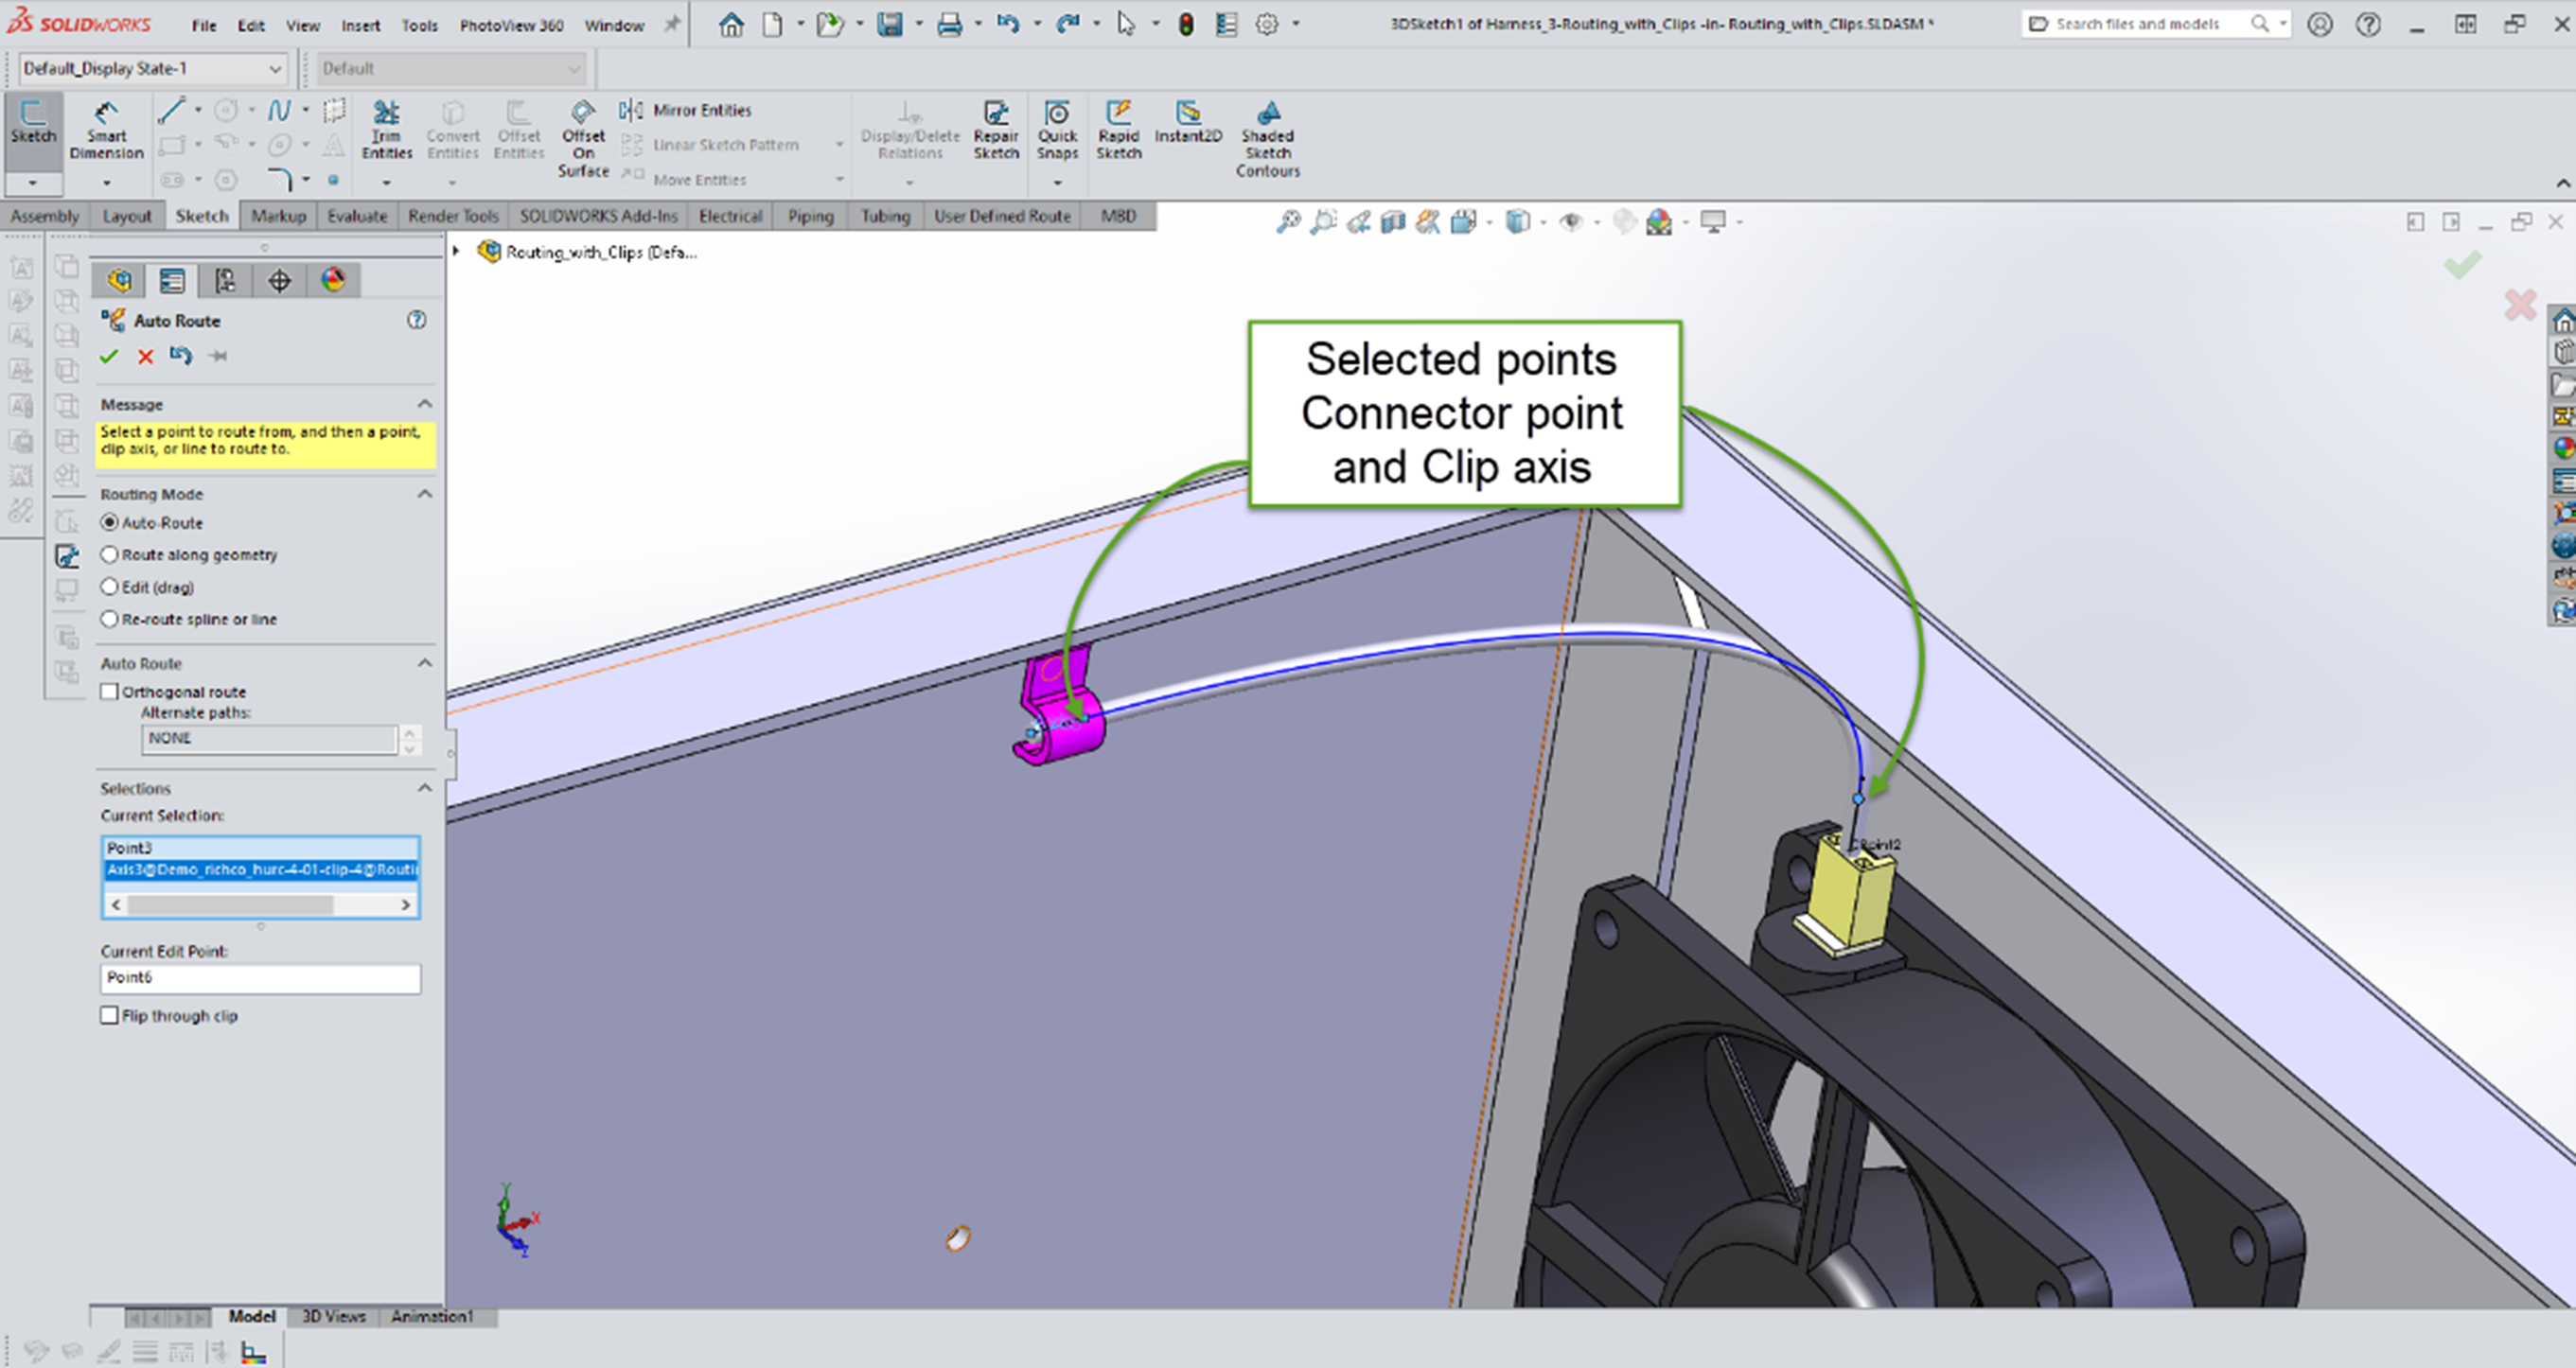Open the Smart Dimension dropdown arrow

[106, 183]
